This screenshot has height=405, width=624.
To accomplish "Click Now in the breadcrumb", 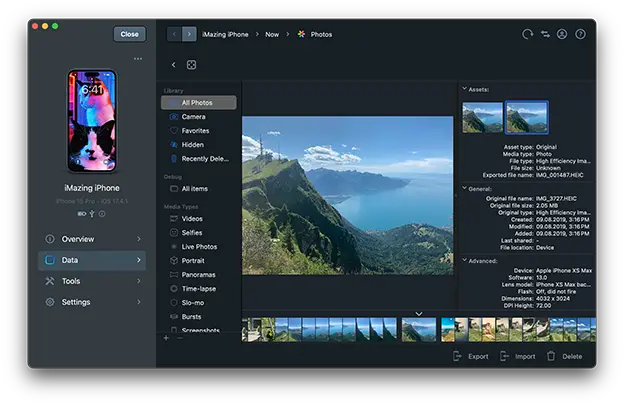I will [x=272, y=35].
